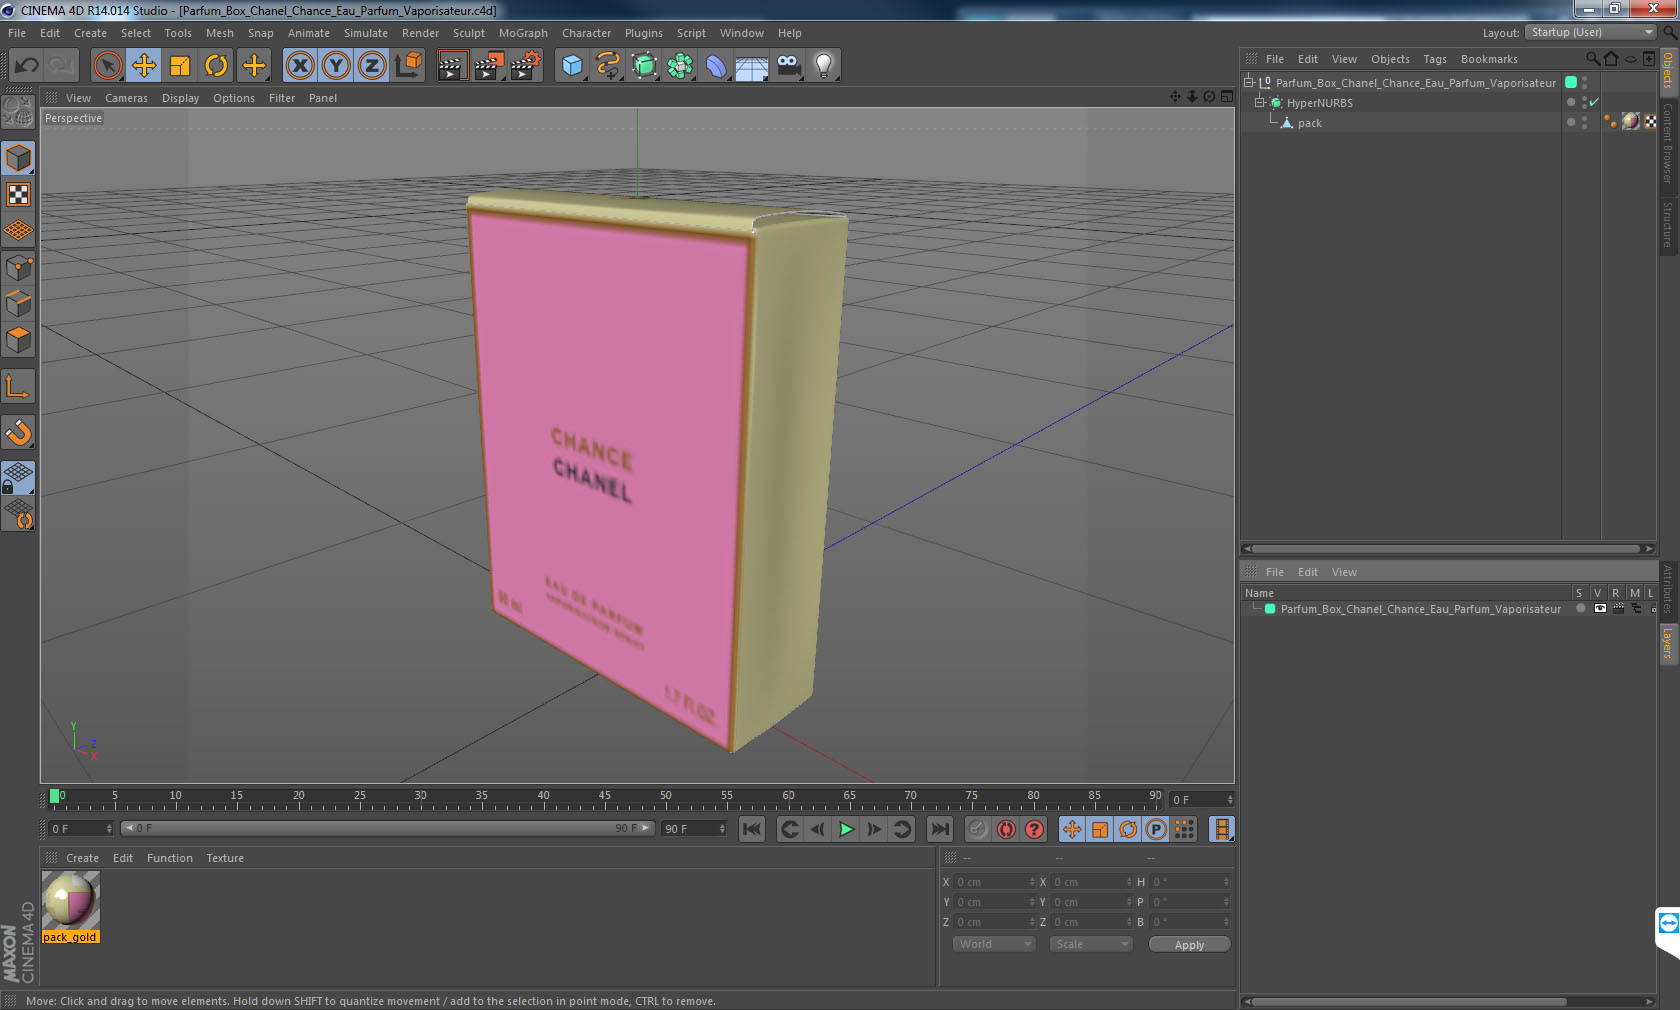Activate the Rotate tool in top toolbar
This screenshot has width=1680, height=1010.
point(216,66)
